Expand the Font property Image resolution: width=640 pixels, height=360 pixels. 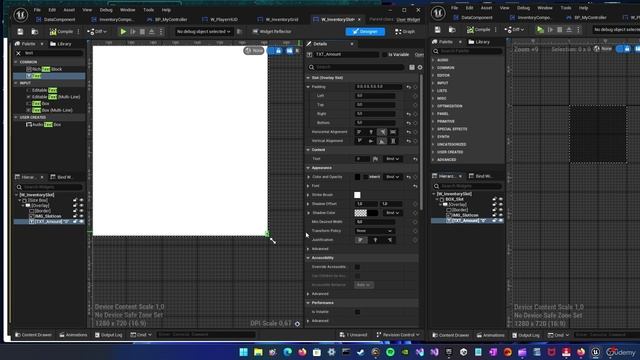pos(309,186)
